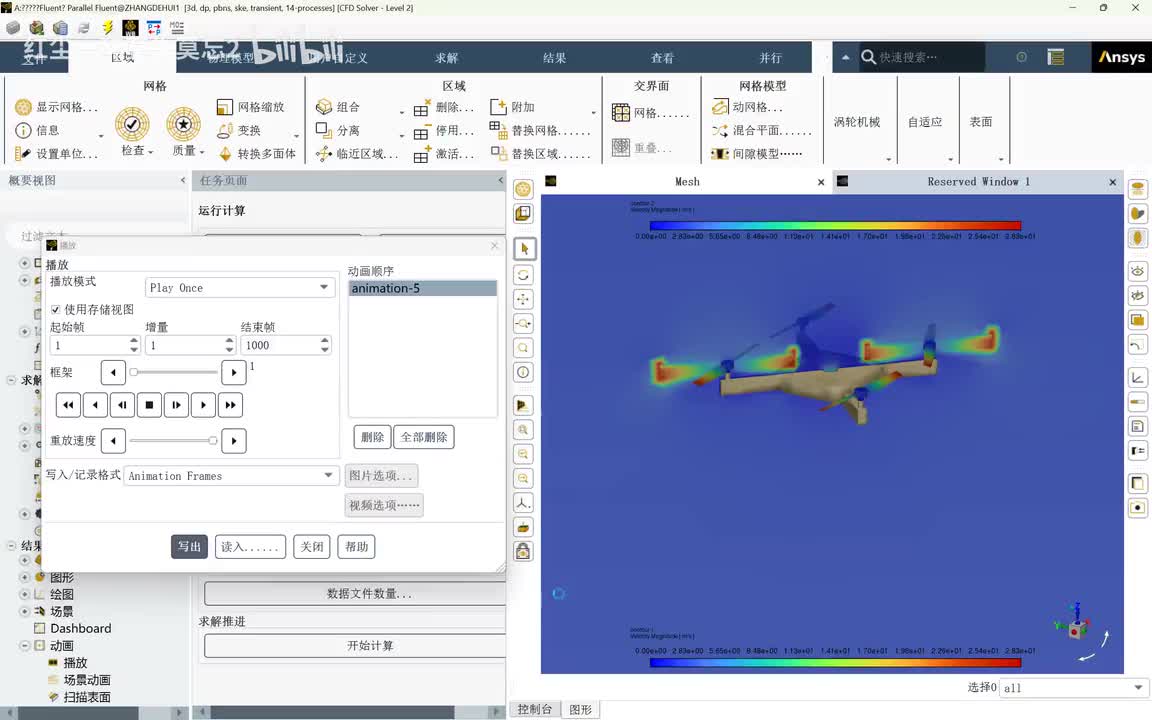Open mesh Info (信息) icon
1152x720 pixels.
tap(24, 131)
